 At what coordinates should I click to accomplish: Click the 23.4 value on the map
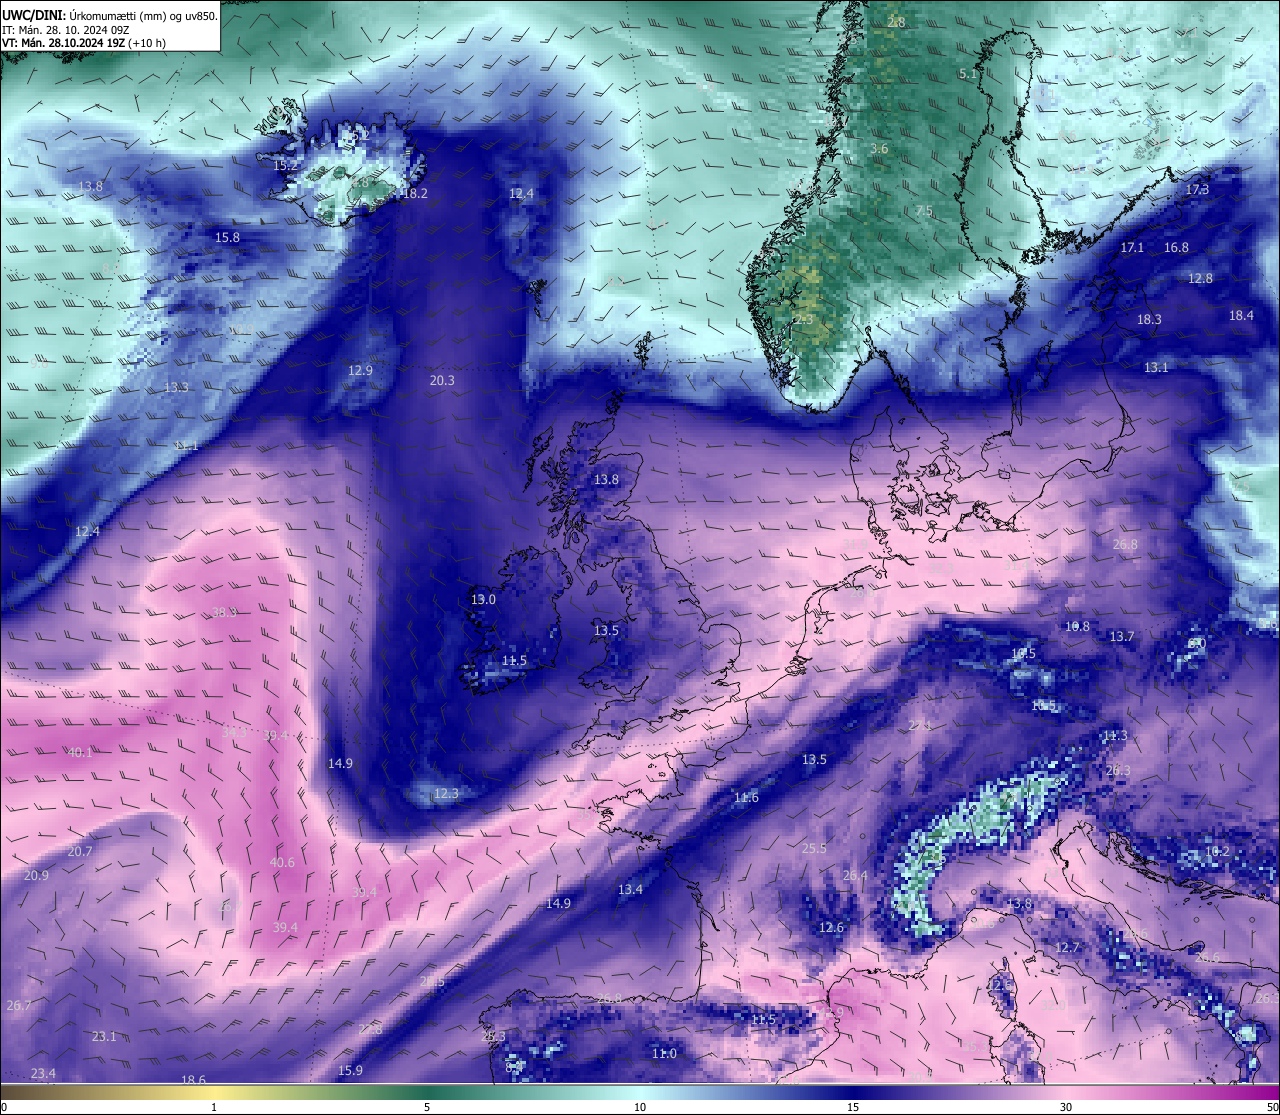(x=43, y=1073)
